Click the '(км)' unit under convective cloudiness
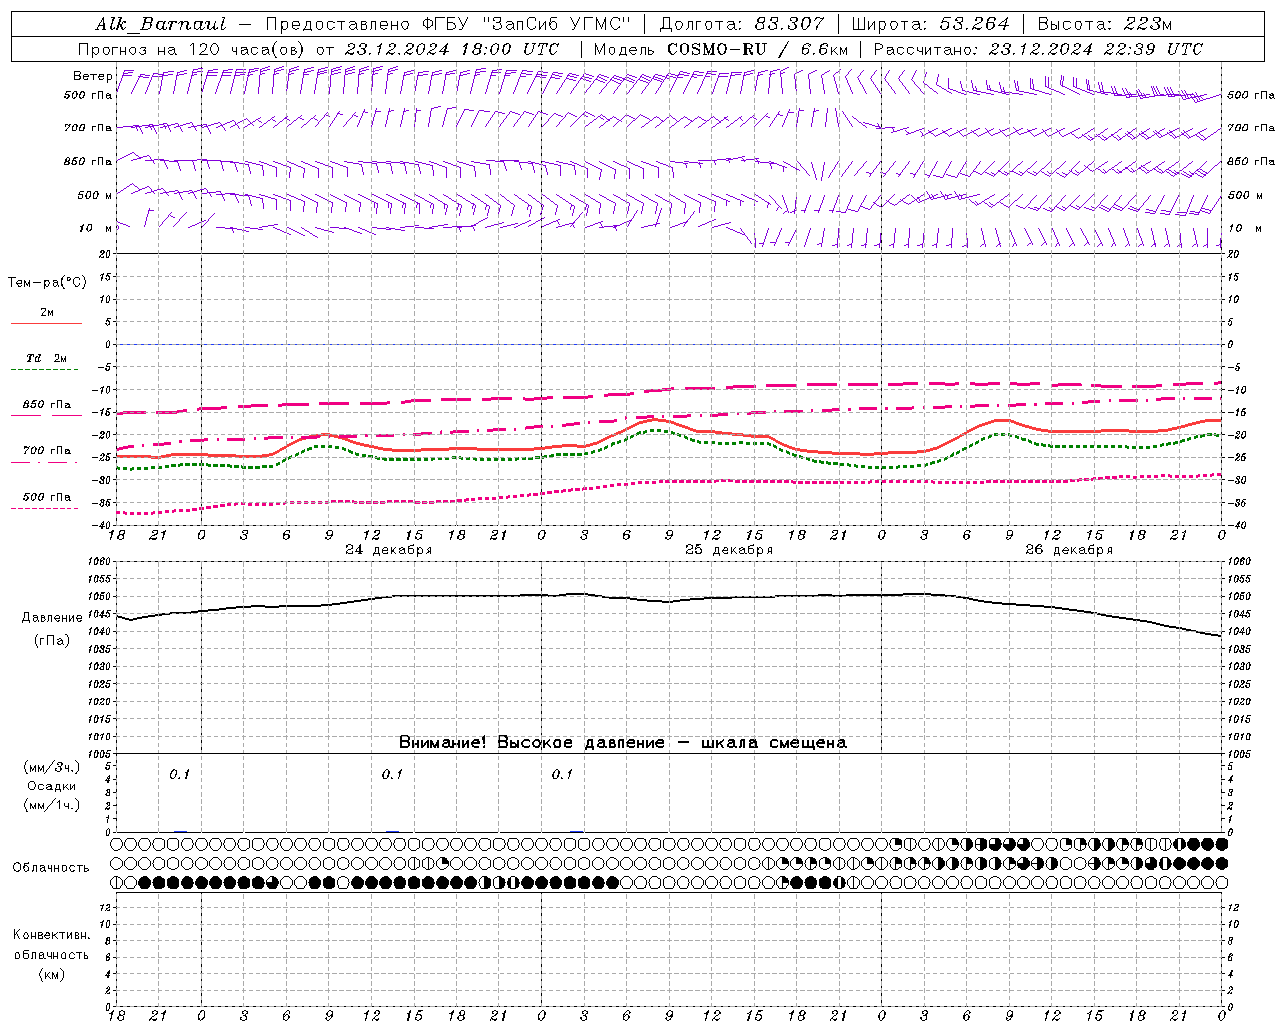 point(51,974)
